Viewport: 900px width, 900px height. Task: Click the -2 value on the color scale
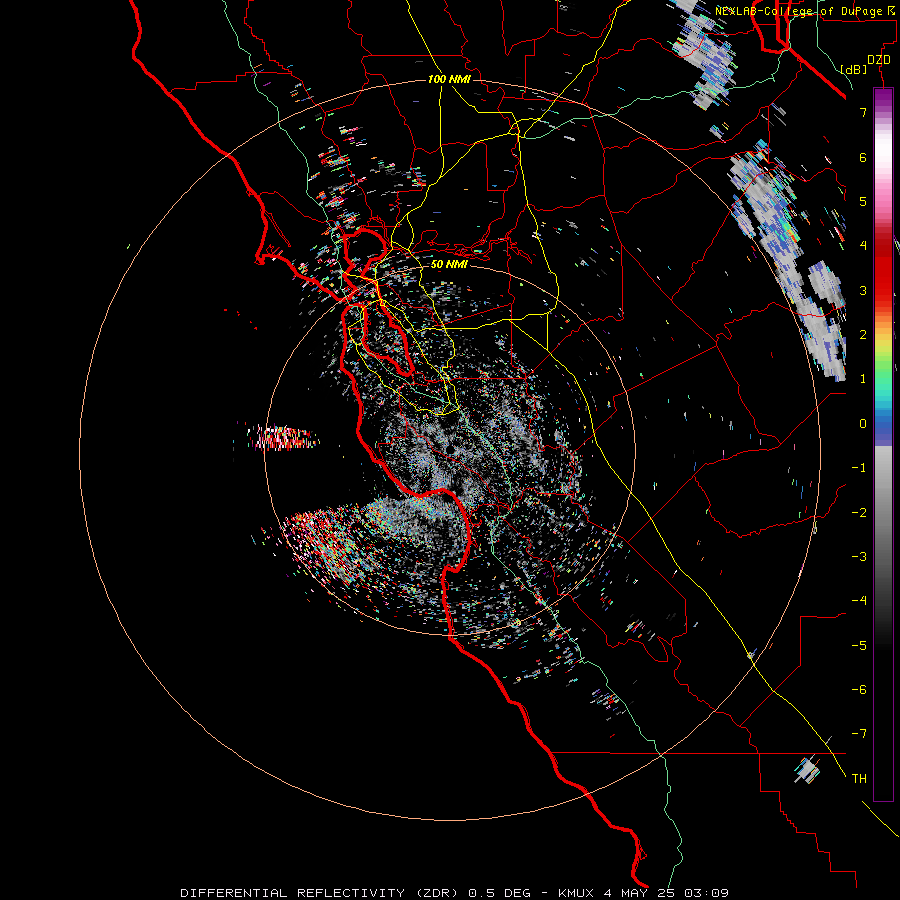pyautogui.click(x=859, y=513)
